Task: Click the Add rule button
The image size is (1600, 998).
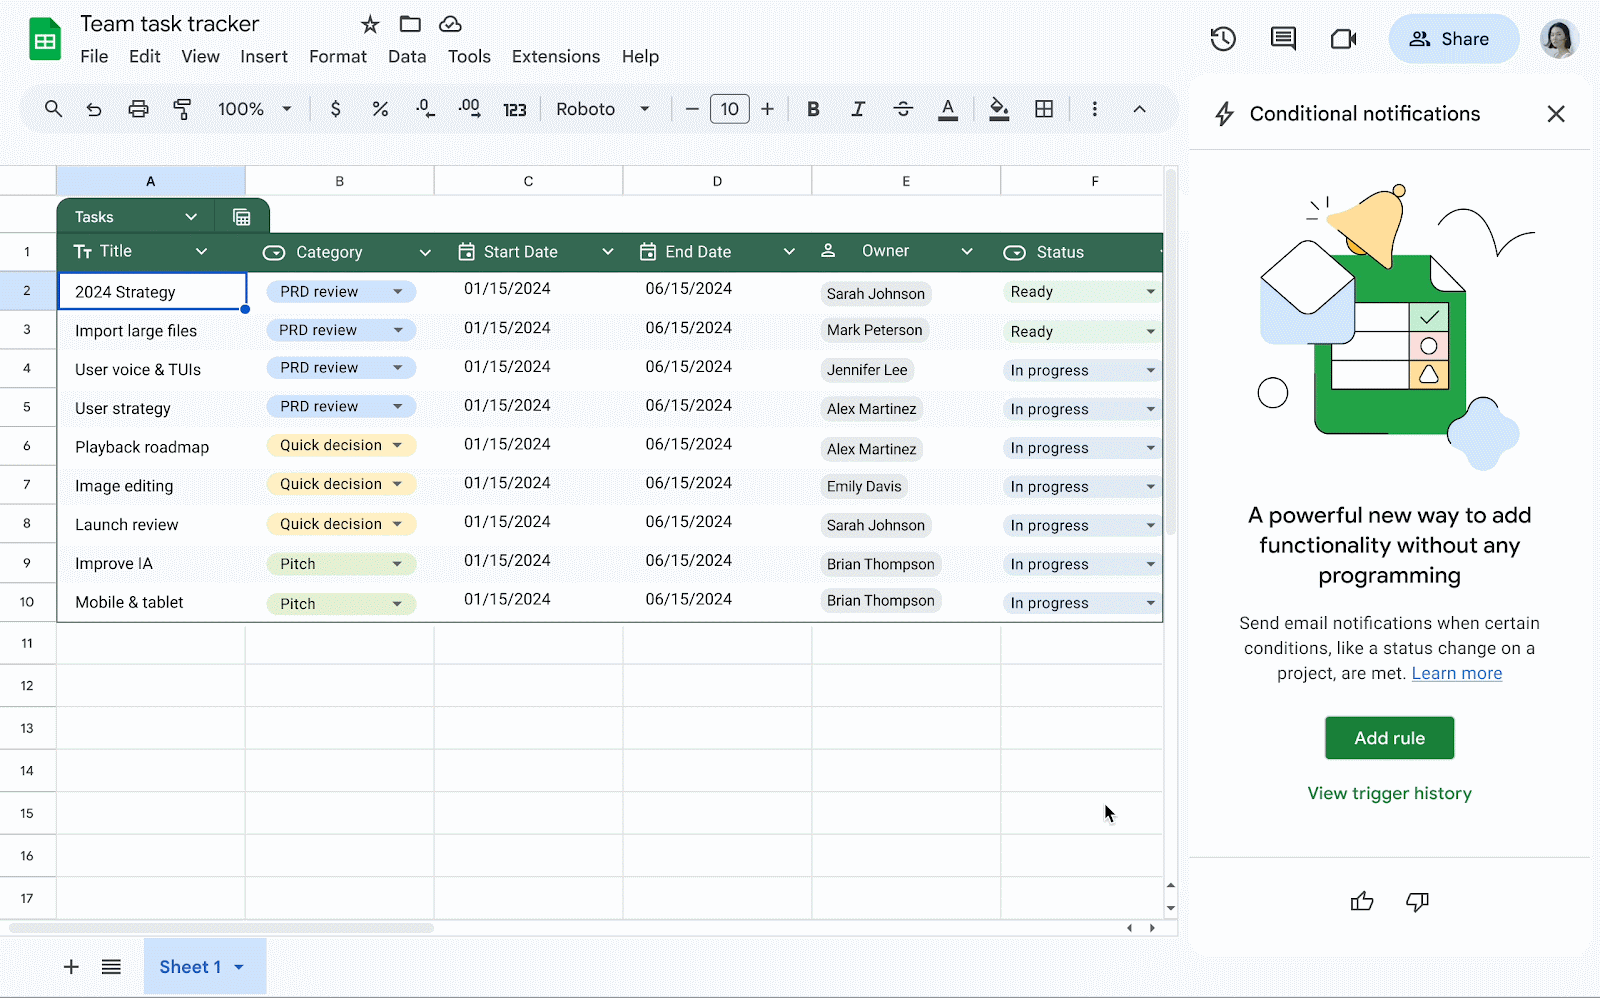Action: pyautogui.click(x=1389, y=738)
